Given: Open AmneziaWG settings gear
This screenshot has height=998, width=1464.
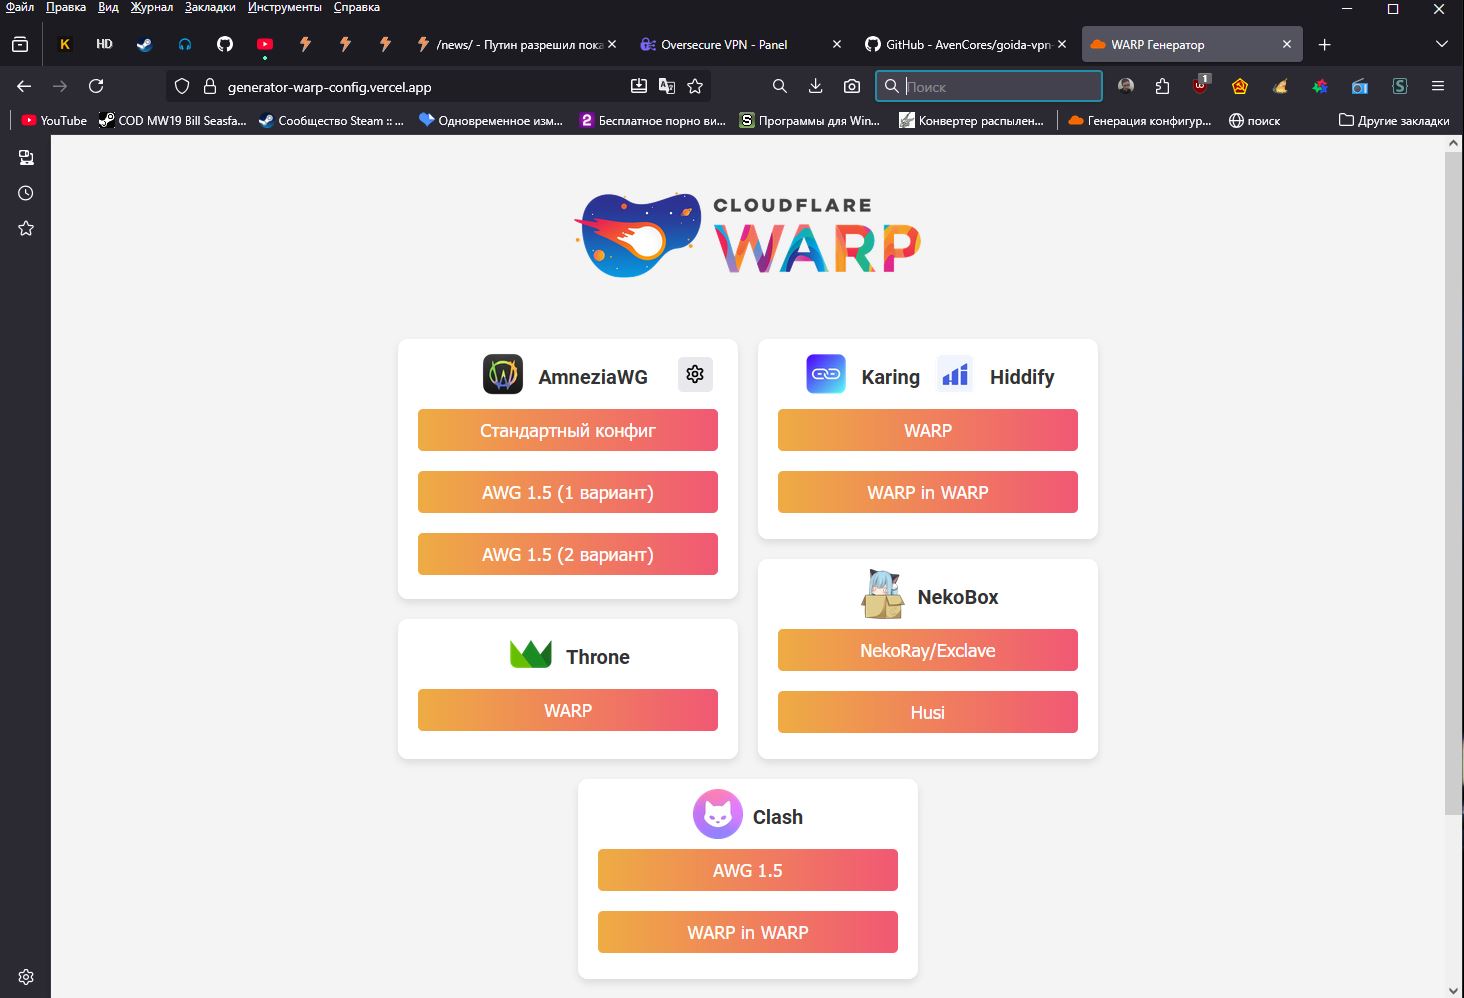Looking at the screenshot, I should coord(695,374).
